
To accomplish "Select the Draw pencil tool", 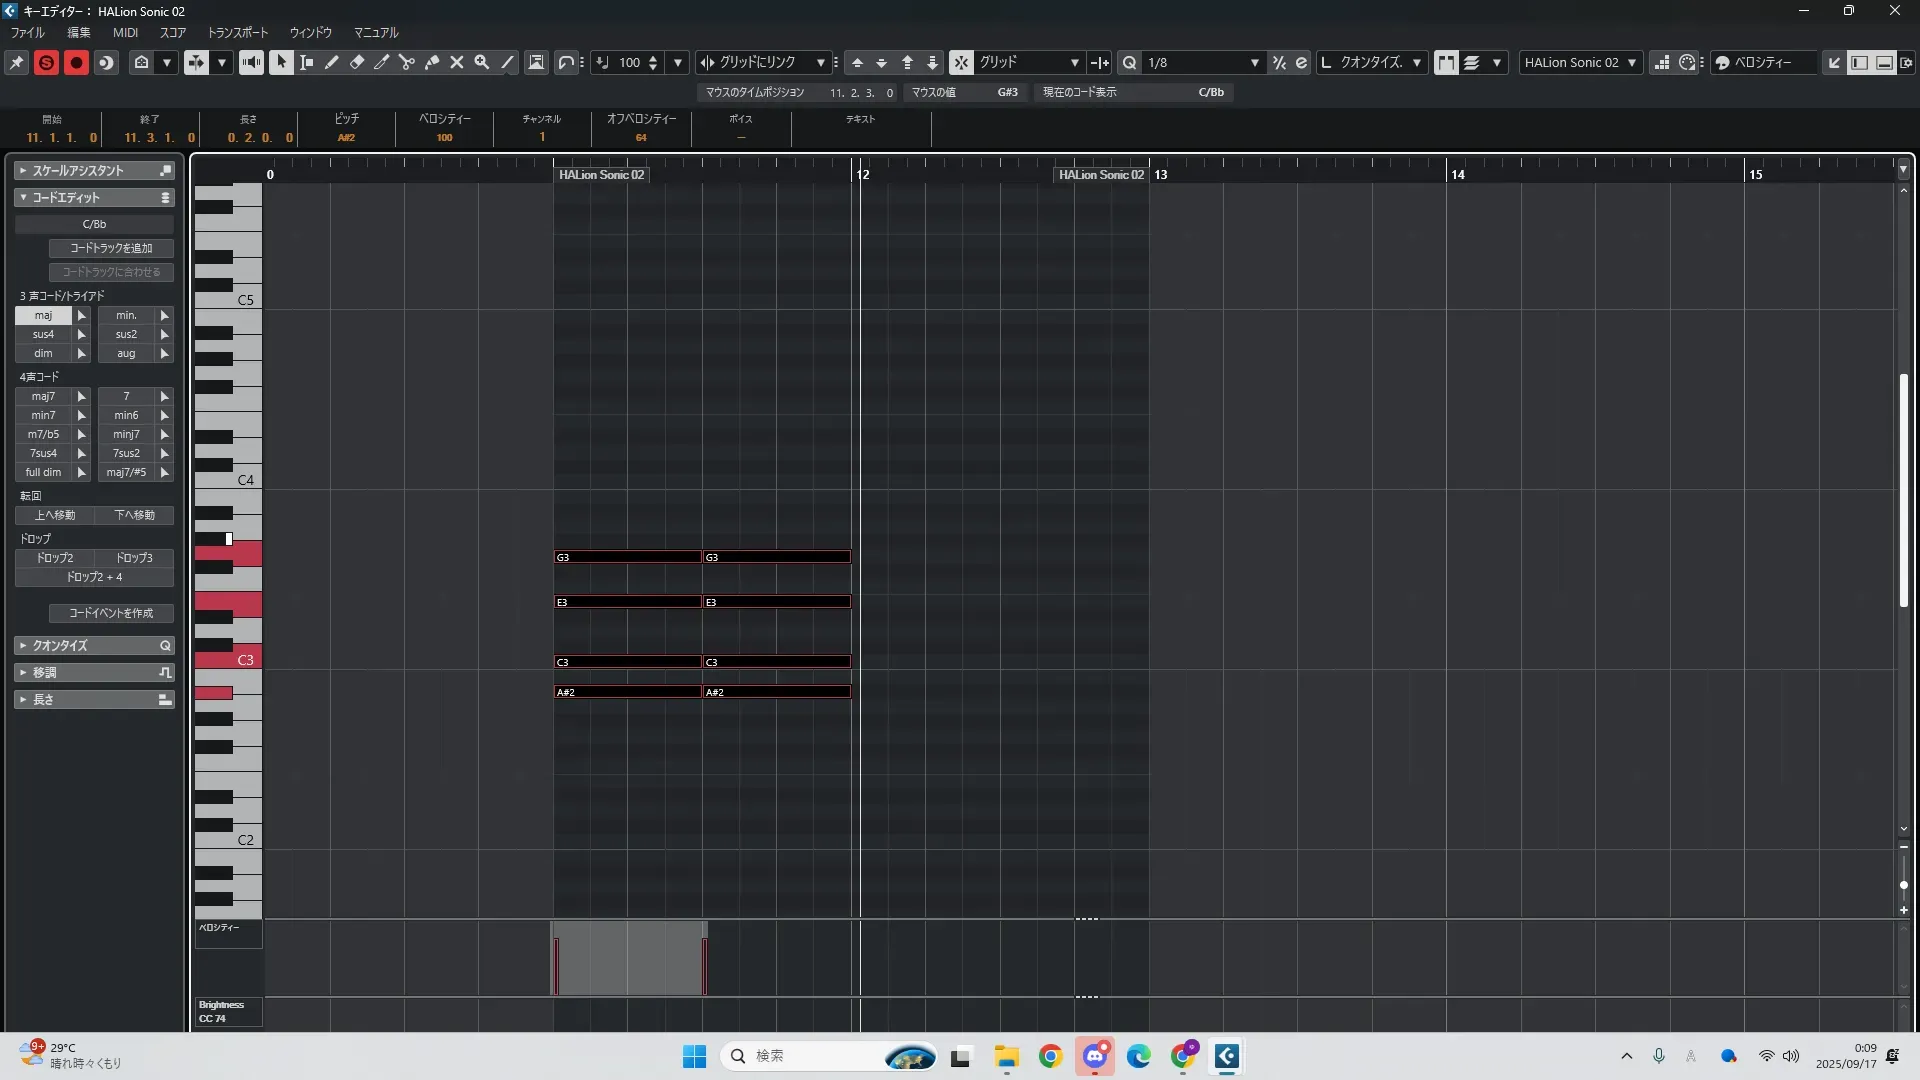I will pyautogui.click(x=332, y=62).
